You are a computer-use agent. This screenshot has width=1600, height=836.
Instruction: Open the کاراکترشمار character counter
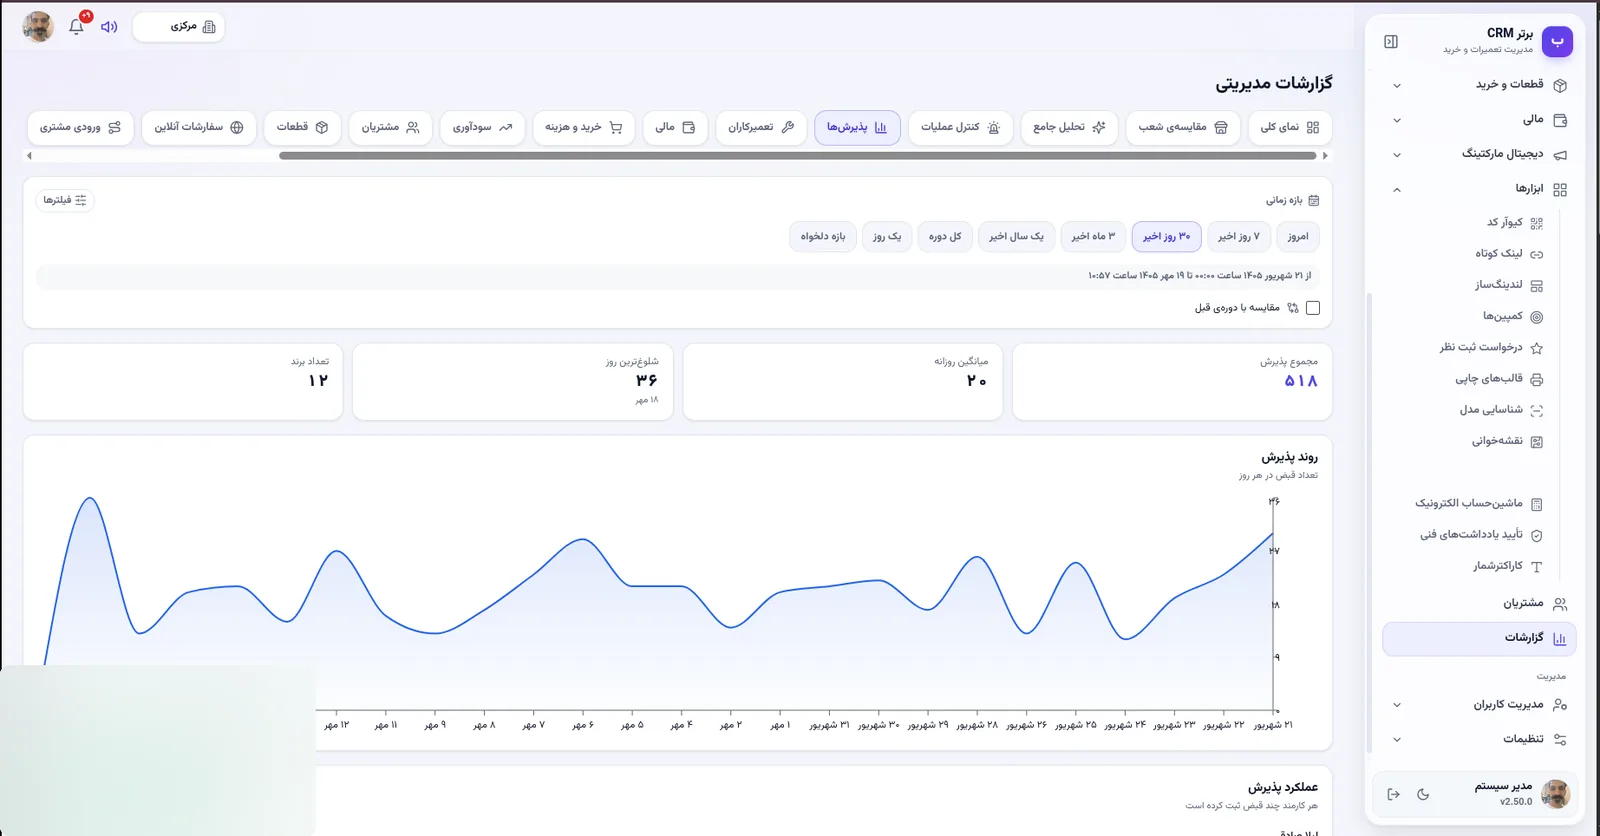(x=1508, y=566)
